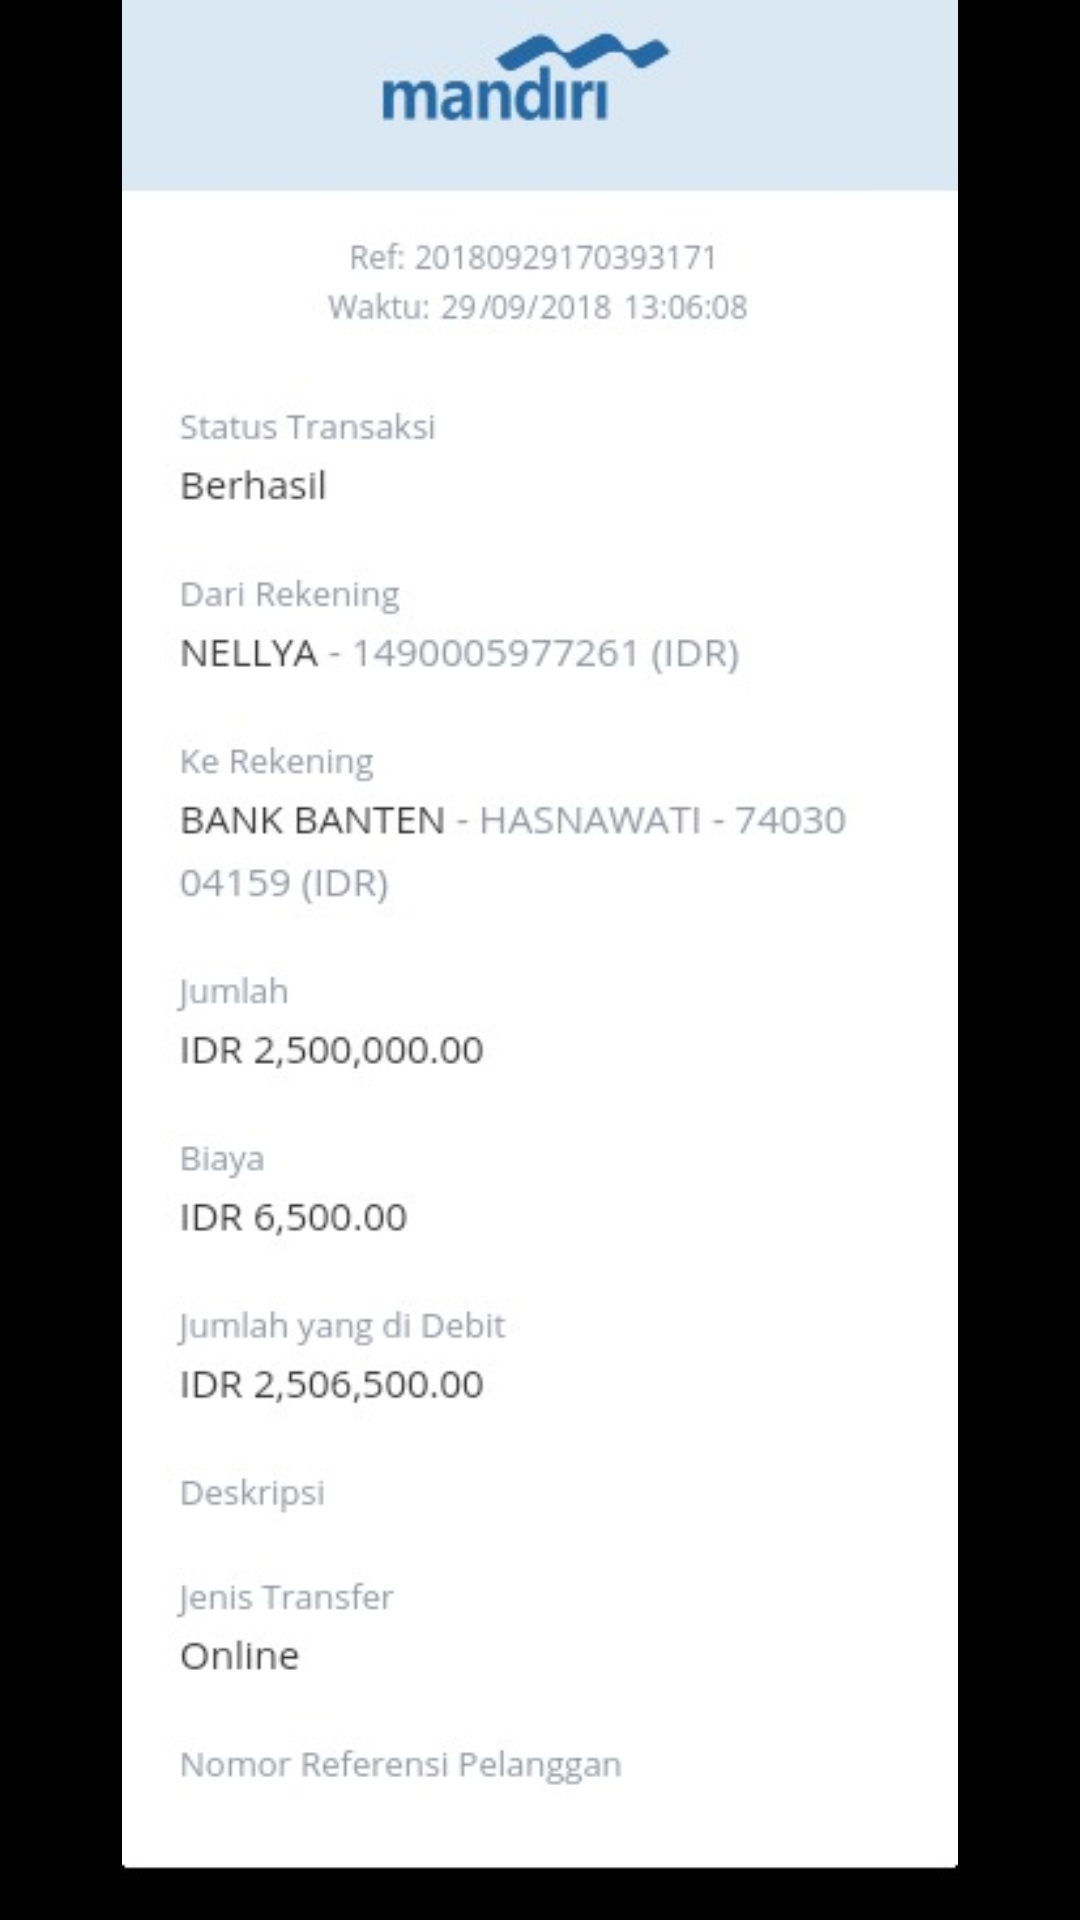Screen dimensions: 1080x1920
Task: Click the Jumlah yang di Debit label
Action: 342,1325
